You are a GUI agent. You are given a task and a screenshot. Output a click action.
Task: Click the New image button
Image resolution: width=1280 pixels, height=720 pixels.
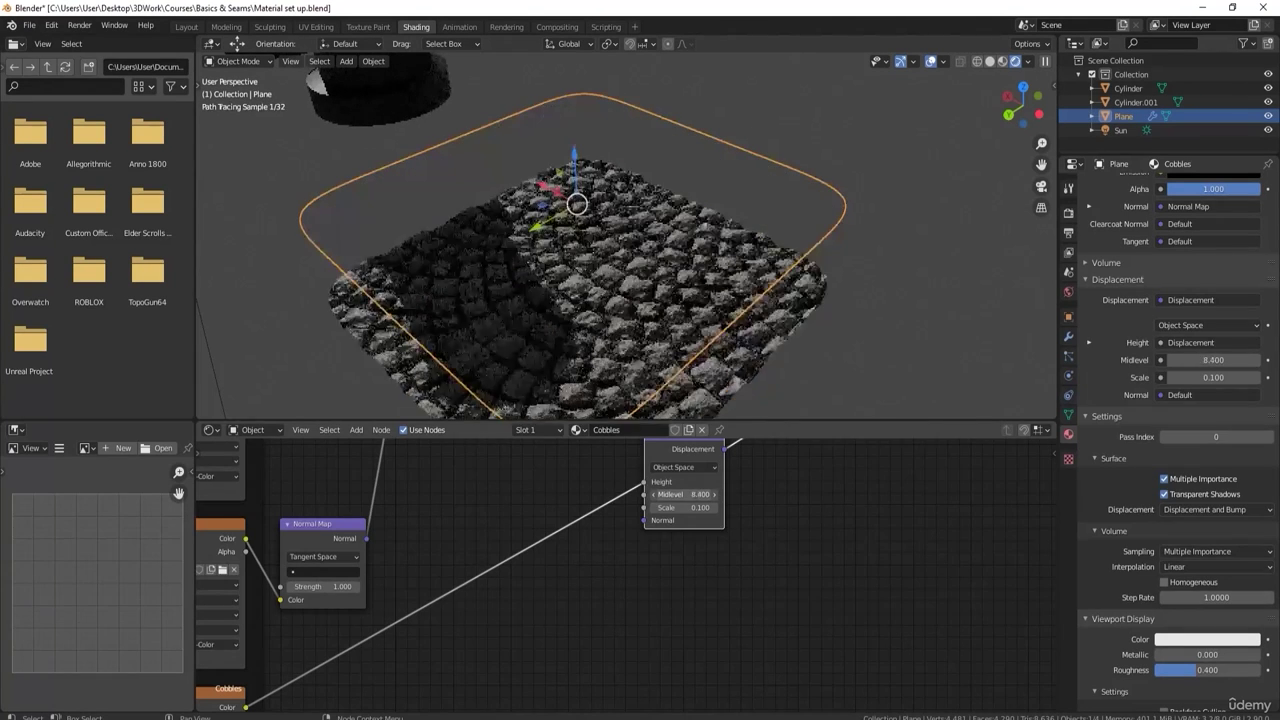tap(117, 448)
